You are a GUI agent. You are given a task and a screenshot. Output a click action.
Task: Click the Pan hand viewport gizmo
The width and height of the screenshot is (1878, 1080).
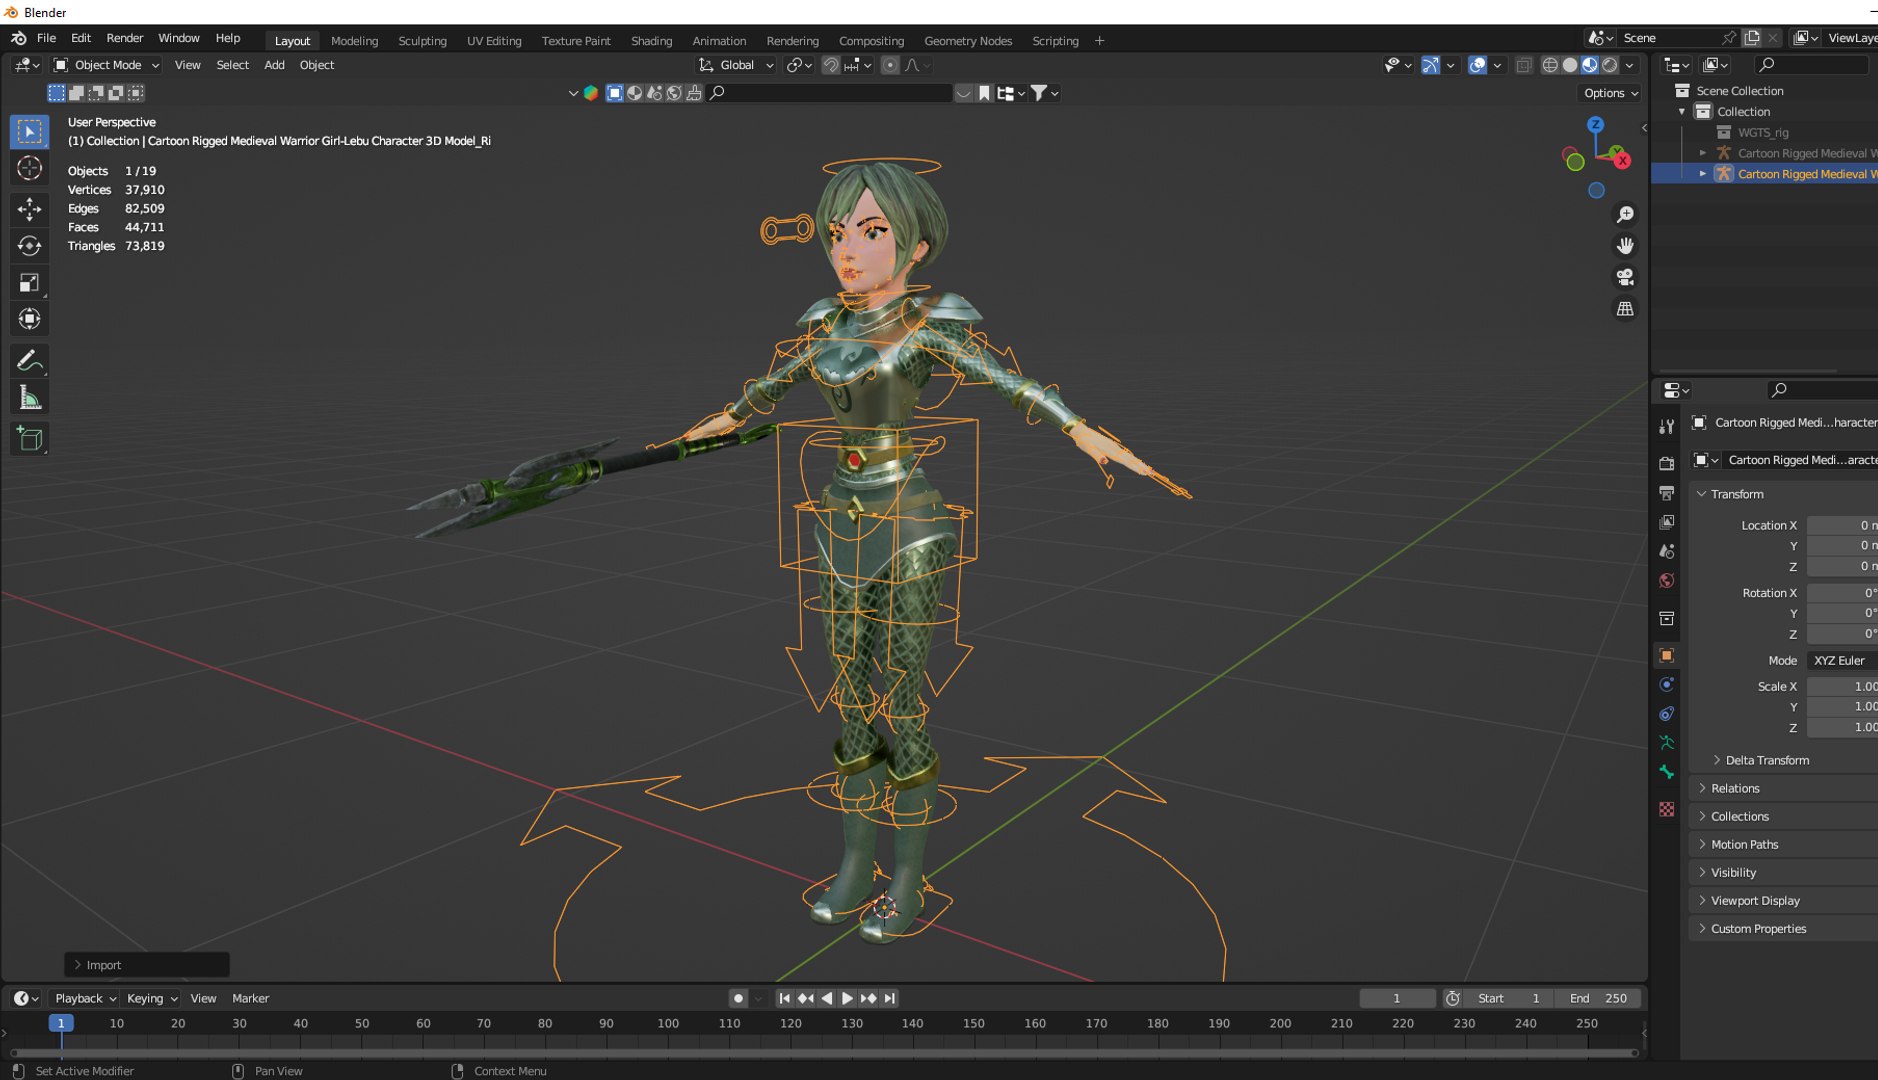click(x=1625, y=246)
